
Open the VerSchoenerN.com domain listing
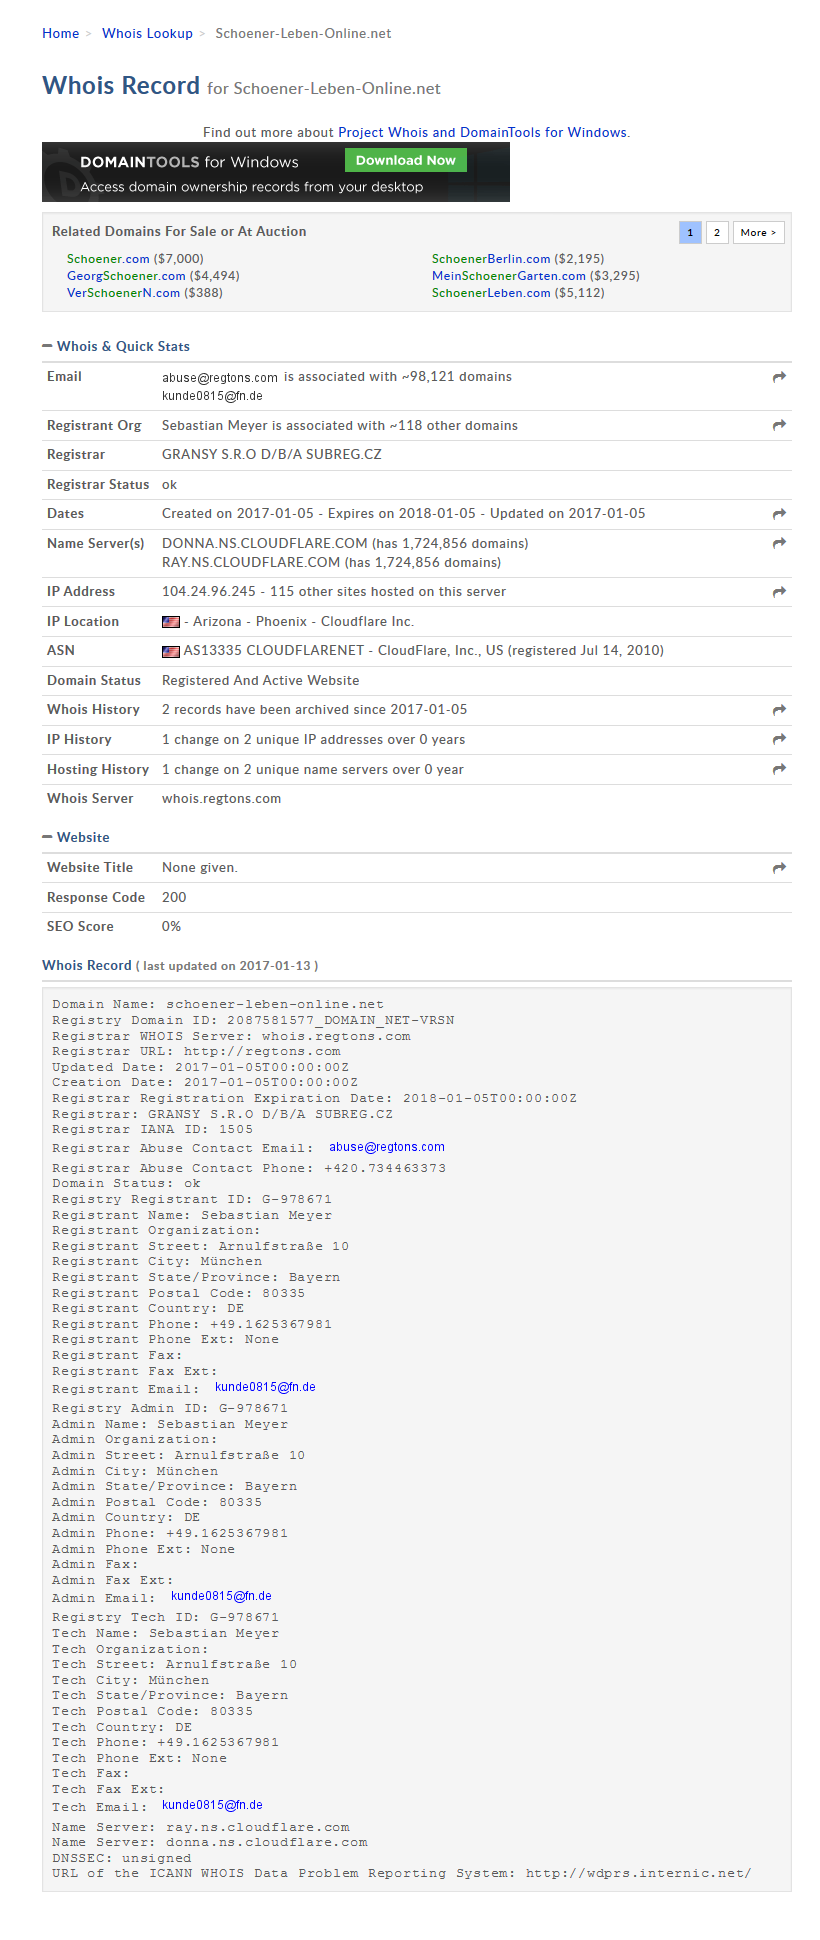pos(124,293)
